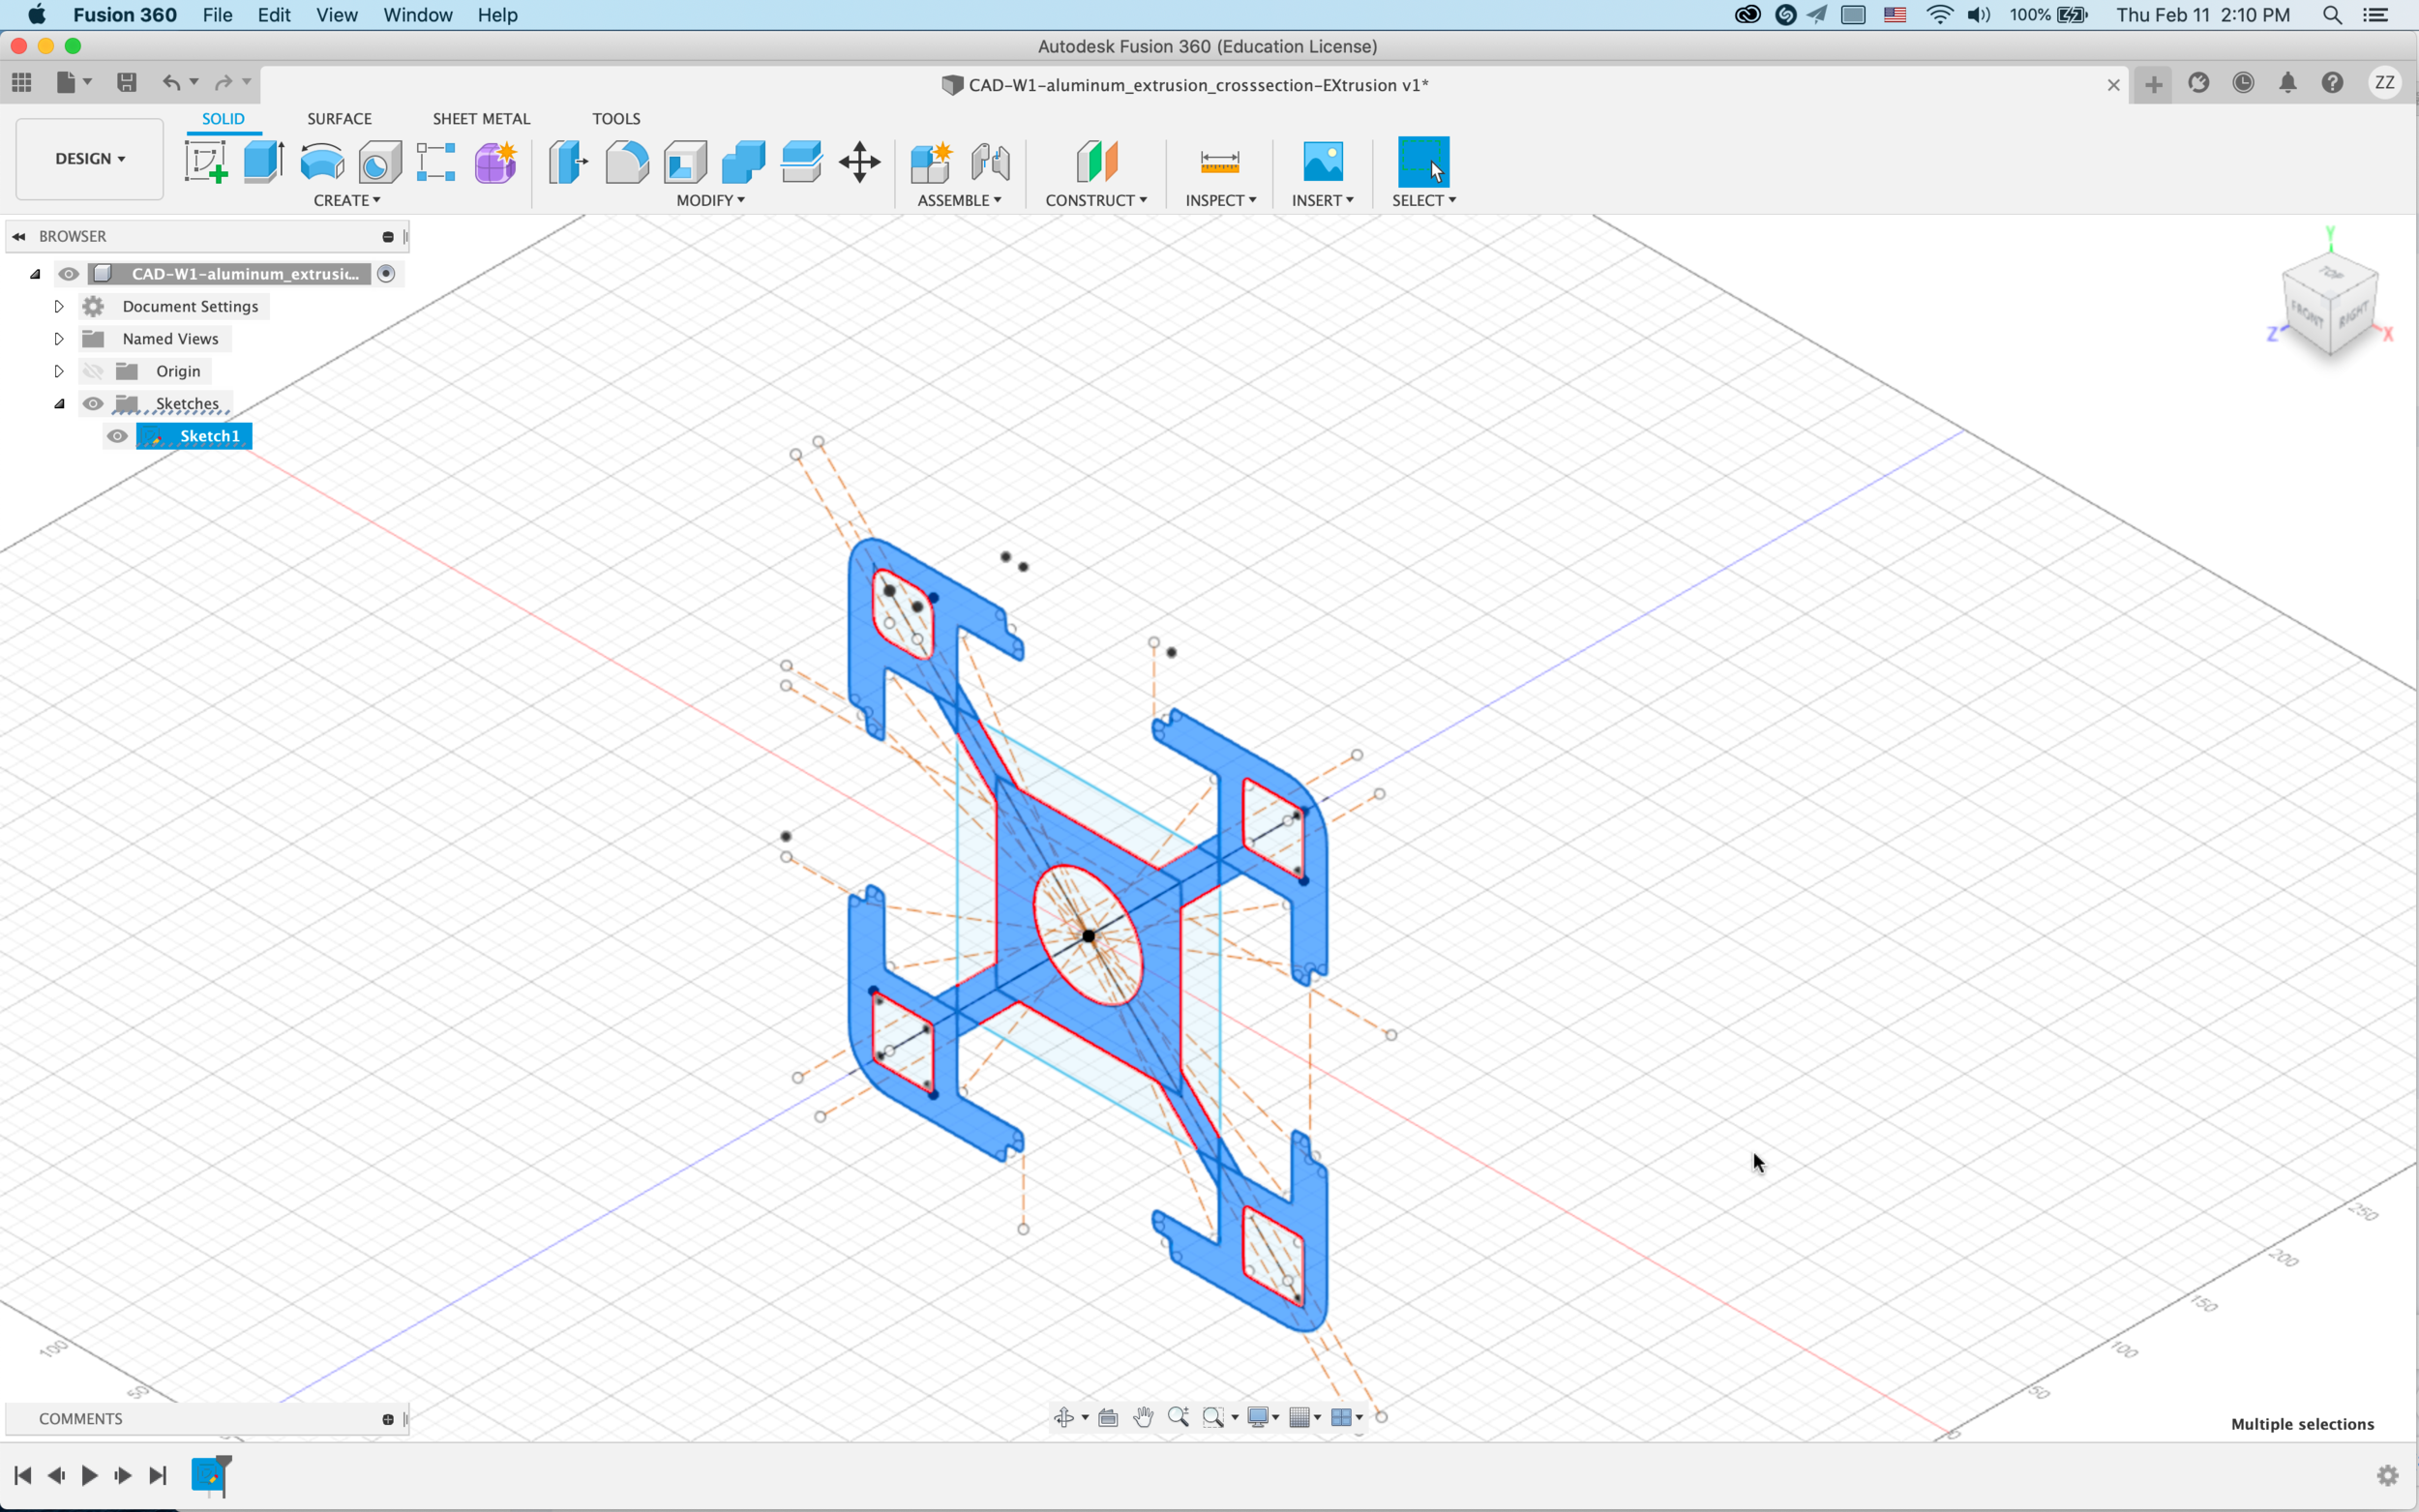Click the Measure tool under Inspect
The width and height of the screenshot is (2419, 1512).
pyautogui.click(x=1219, y=161)
